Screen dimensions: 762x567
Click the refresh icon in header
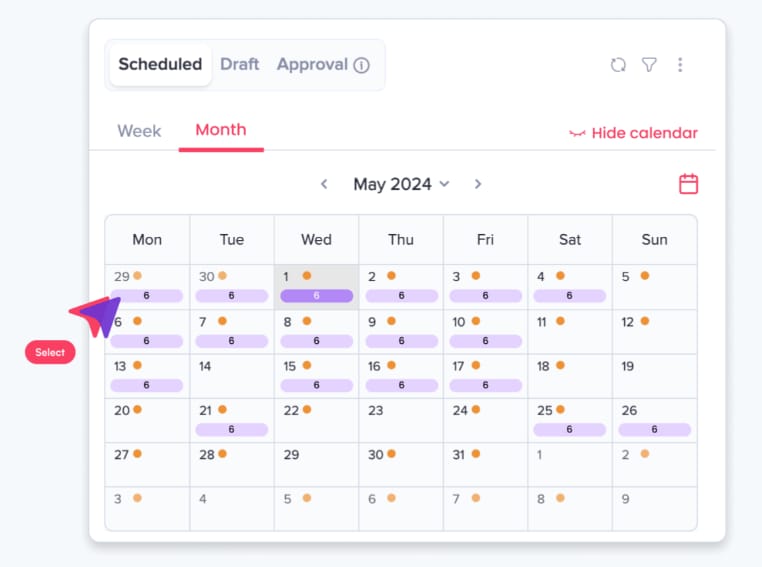click(618, 65)
